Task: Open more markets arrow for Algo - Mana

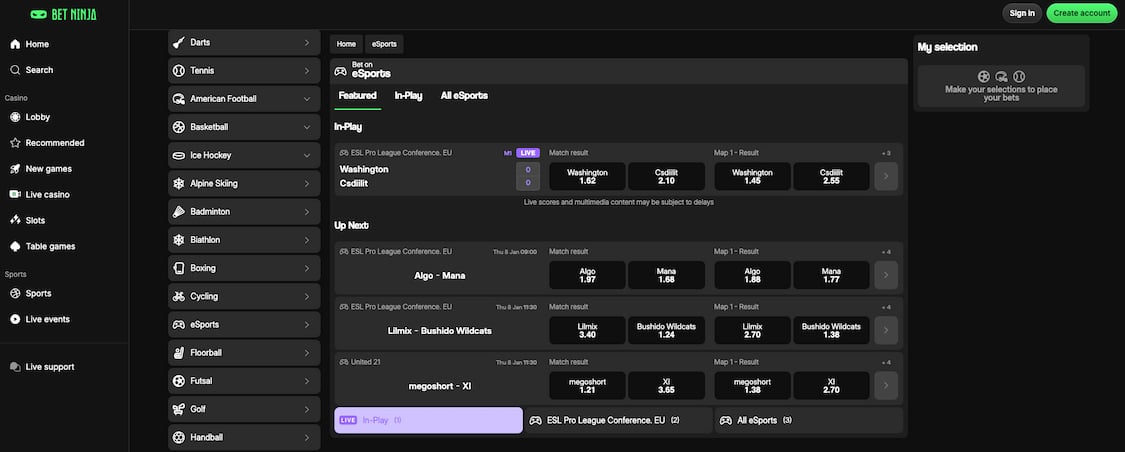Action: coord(886,275)
